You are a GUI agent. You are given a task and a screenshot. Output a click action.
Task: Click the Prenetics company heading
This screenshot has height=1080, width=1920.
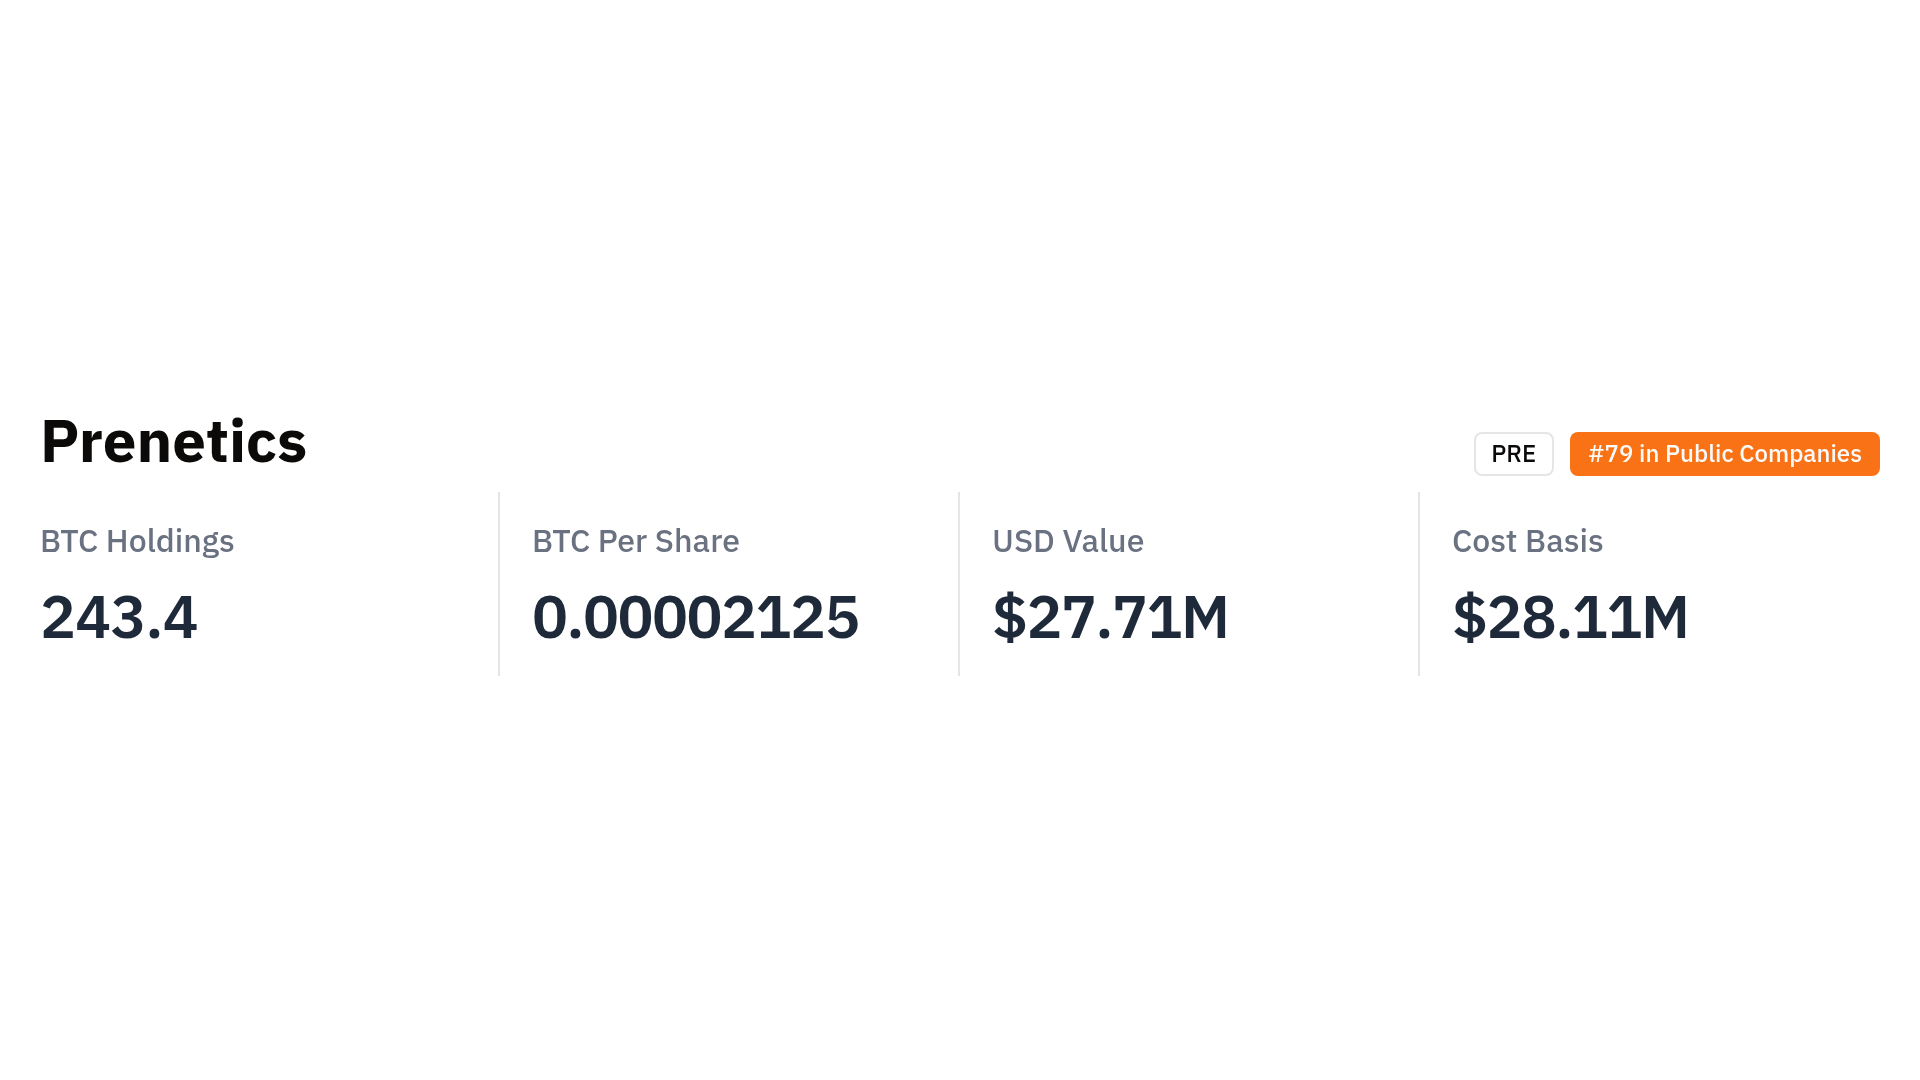pos(174,441)
